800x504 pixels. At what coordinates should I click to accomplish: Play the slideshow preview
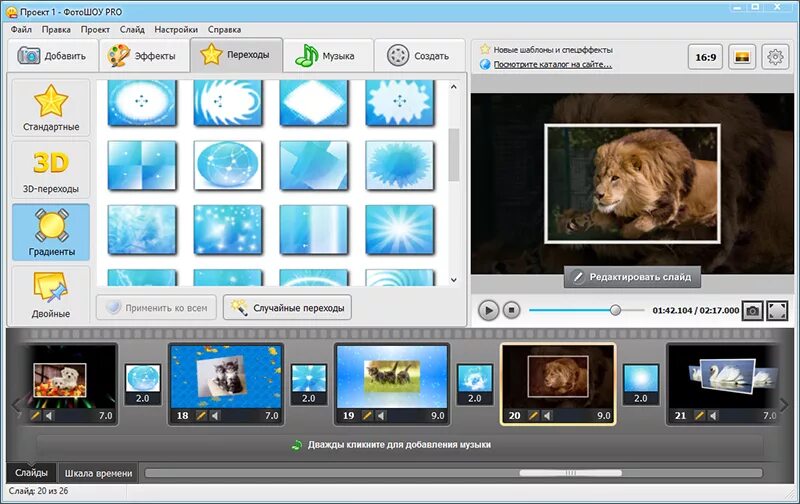[x=488, y=310]
